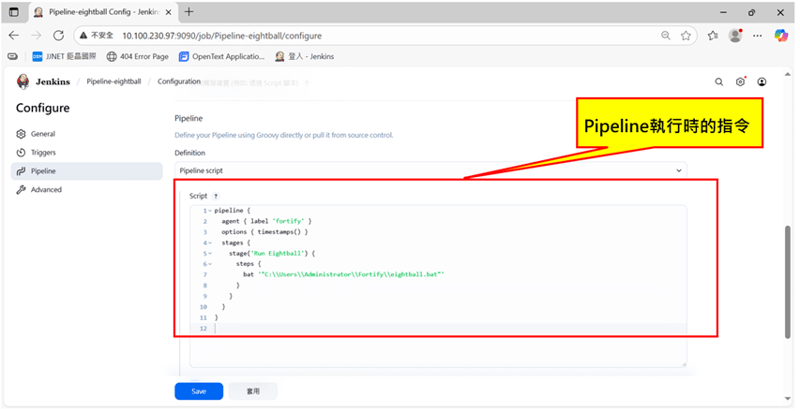Select the Pipeline section in sidebar

[x=87, y=171]
